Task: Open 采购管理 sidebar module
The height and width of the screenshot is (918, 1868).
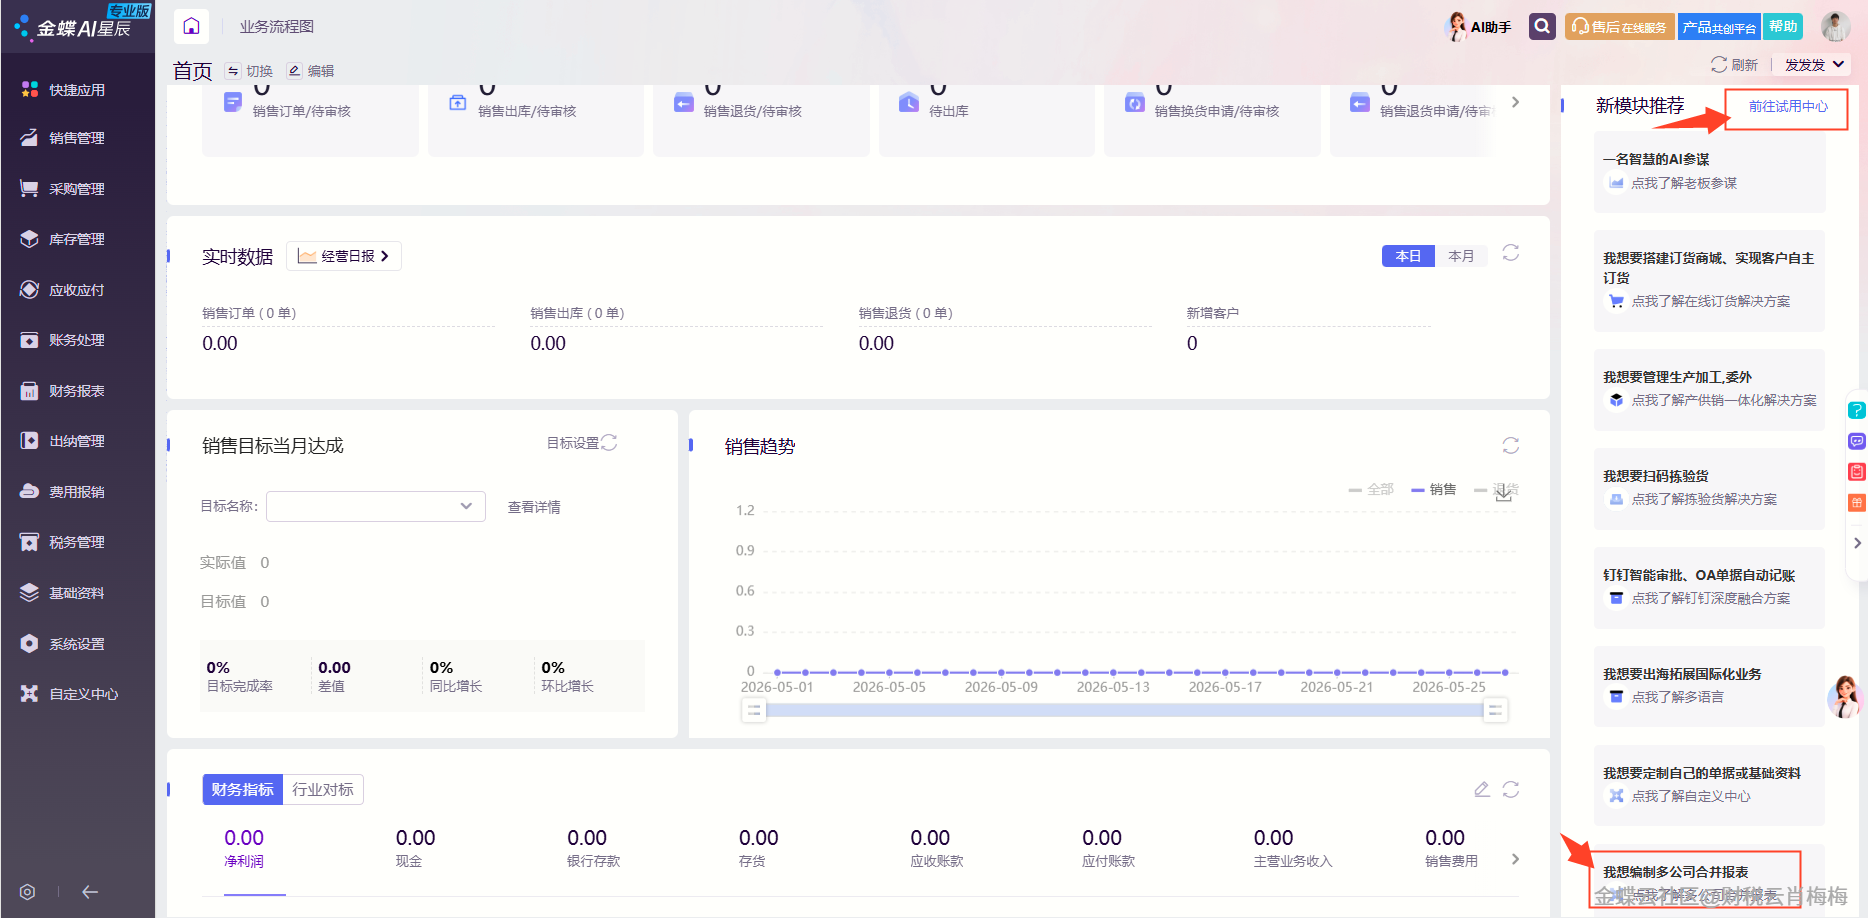Action: (77, 189)
